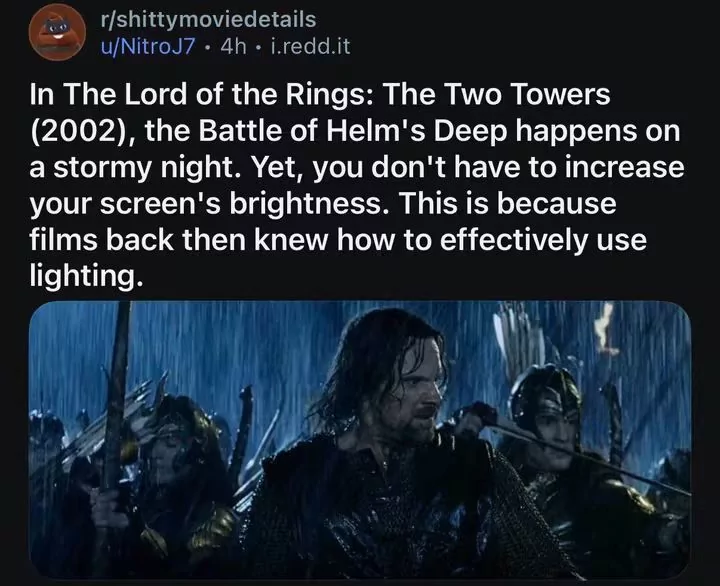The image size is (720, 586).
Task: Click 'effectively use' words in title
Action: tap(543, 240)
